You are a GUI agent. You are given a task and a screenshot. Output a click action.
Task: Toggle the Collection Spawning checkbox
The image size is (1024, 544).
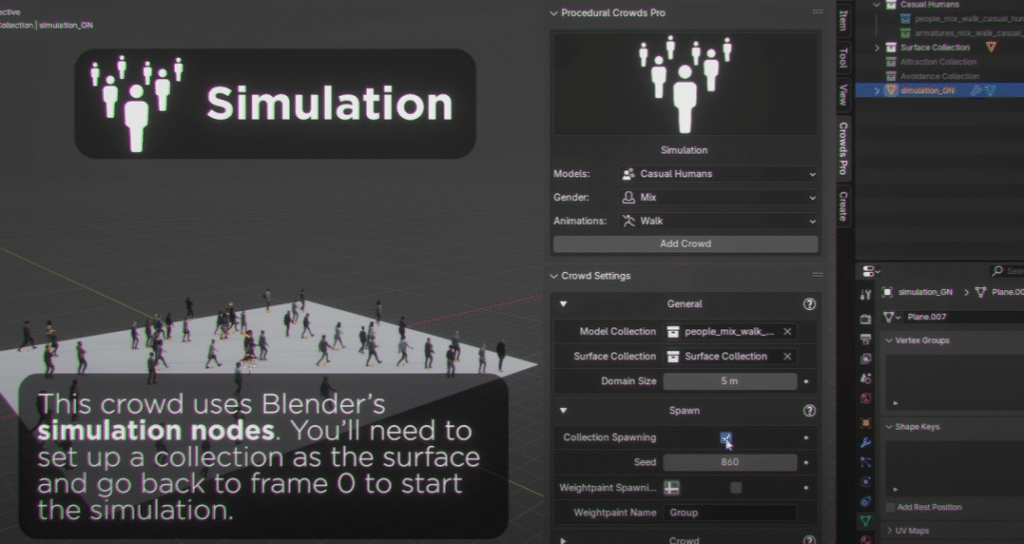coord(727,438)
